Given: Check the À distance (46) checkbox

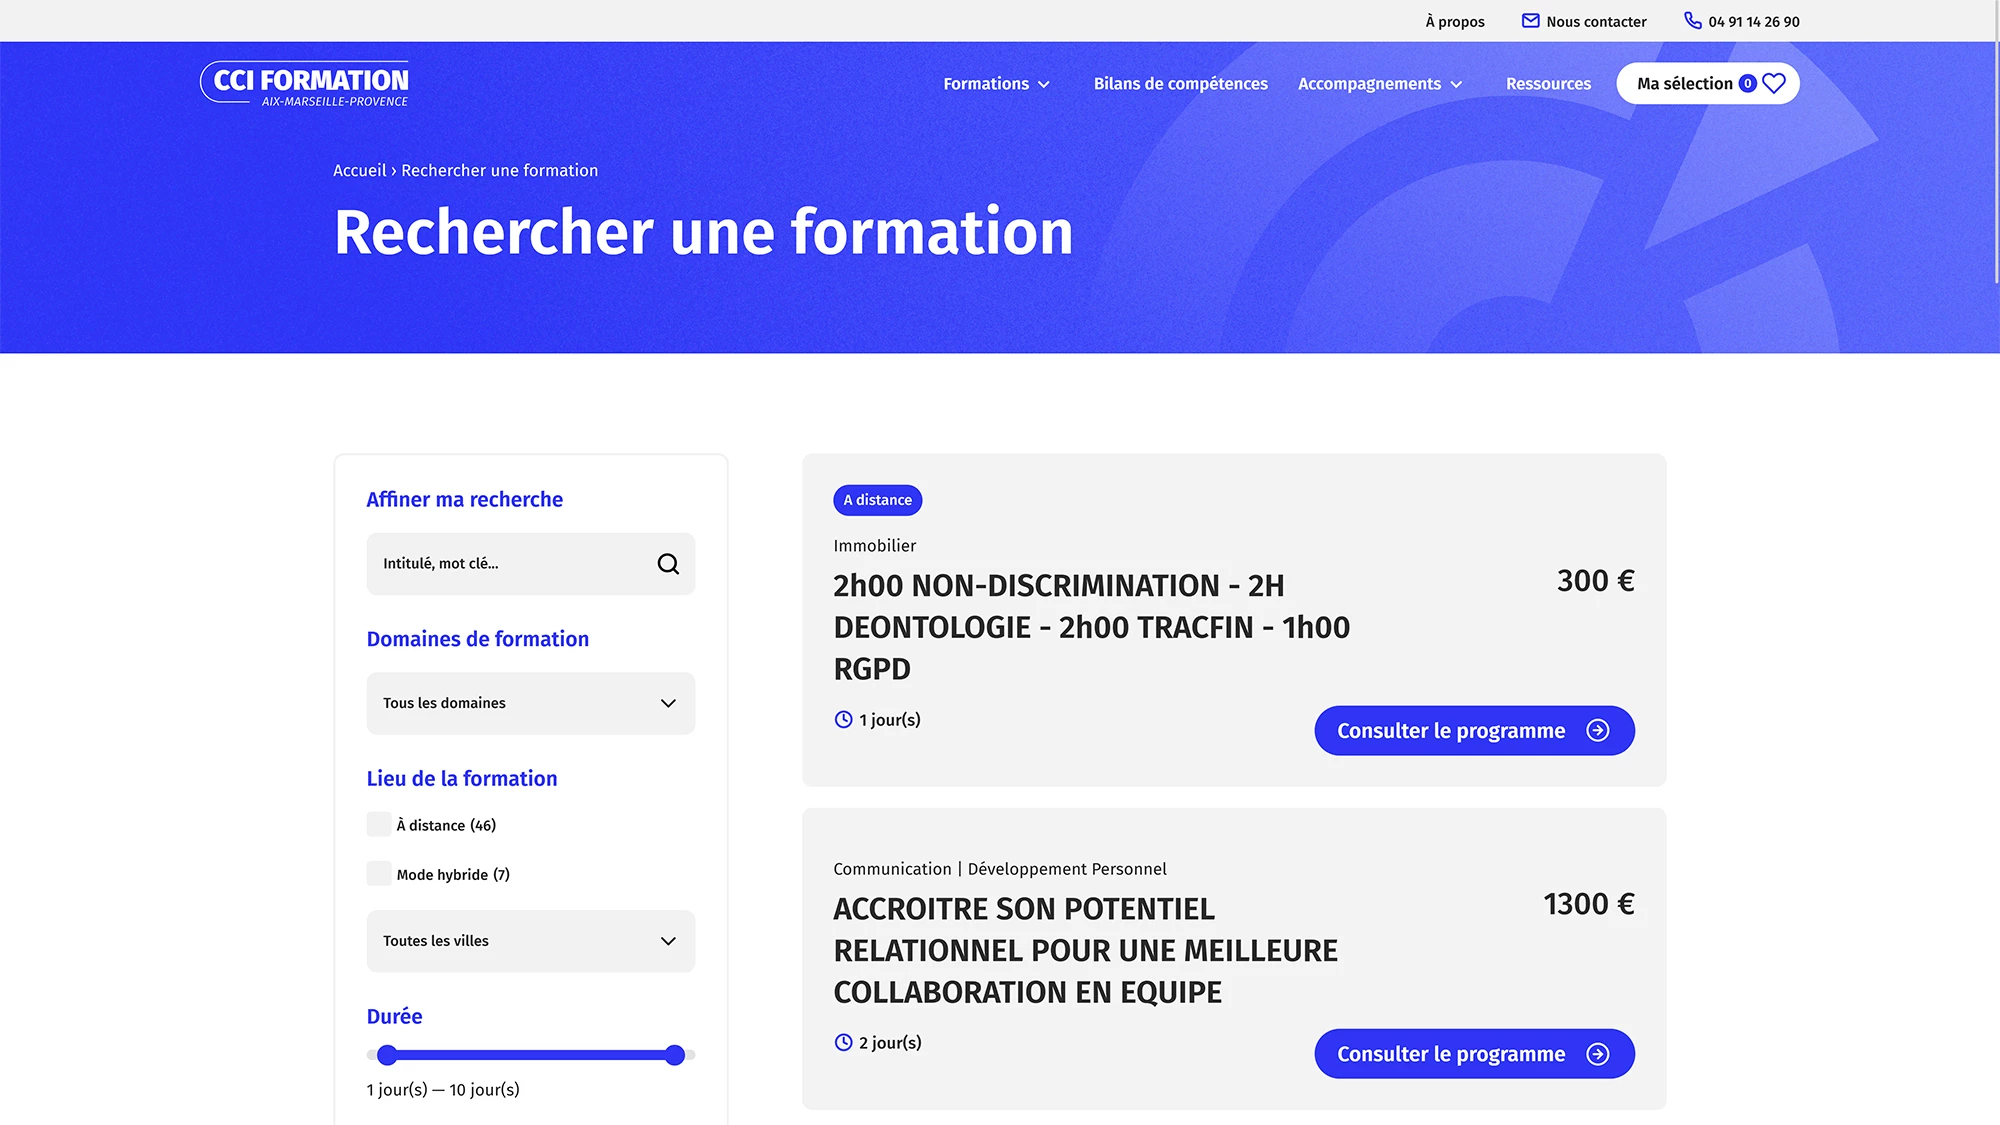Looking at the screenshot, I should click(x=379, y=825).
